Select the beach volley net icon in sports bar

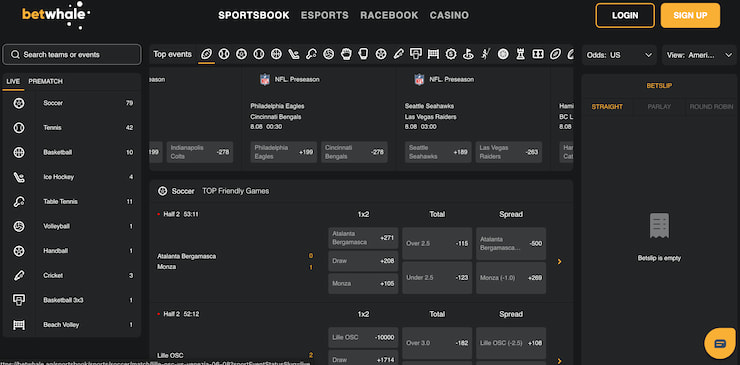point(433,54)
